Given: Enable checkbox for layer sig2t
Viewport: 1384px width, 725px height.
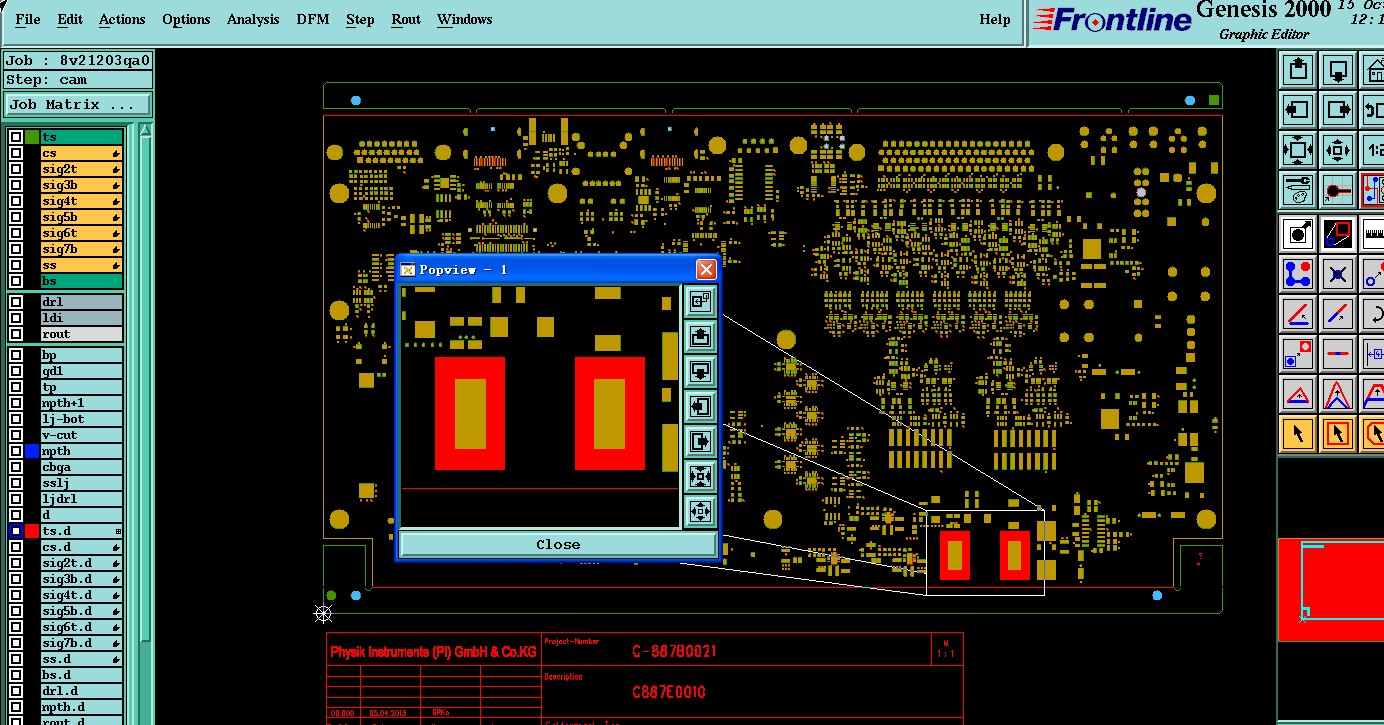Looking at the screenshot, I should (16, 169).
